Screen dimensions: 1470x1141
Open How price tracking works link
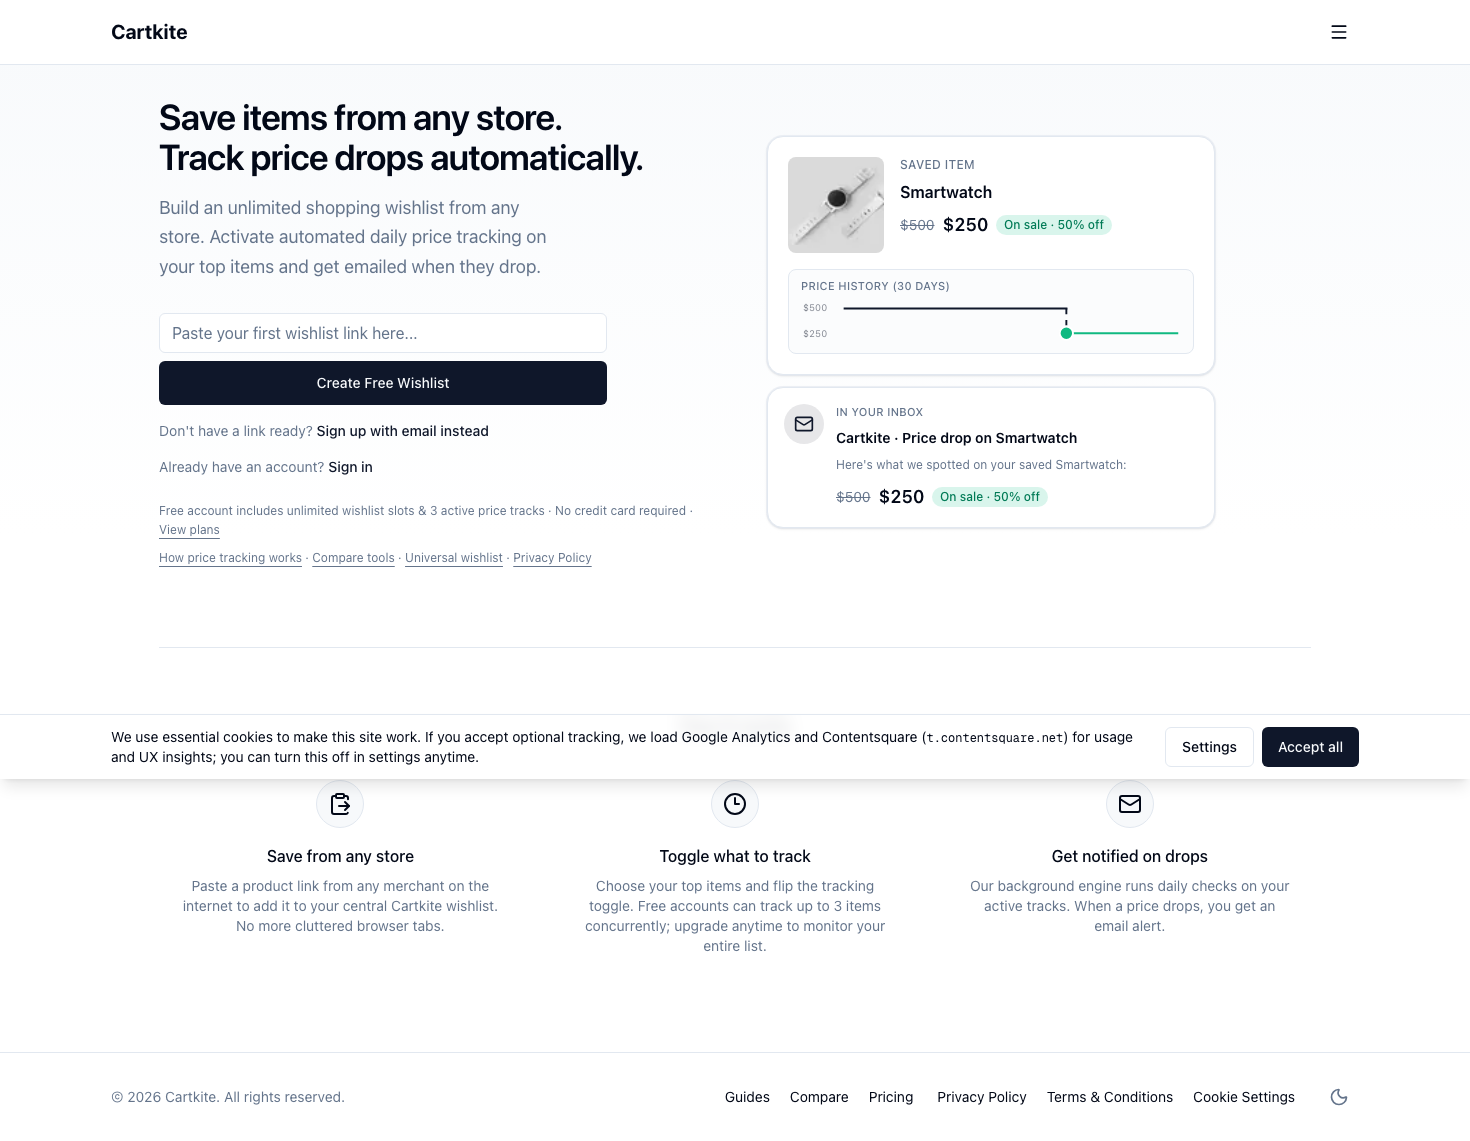coord(230,558)
